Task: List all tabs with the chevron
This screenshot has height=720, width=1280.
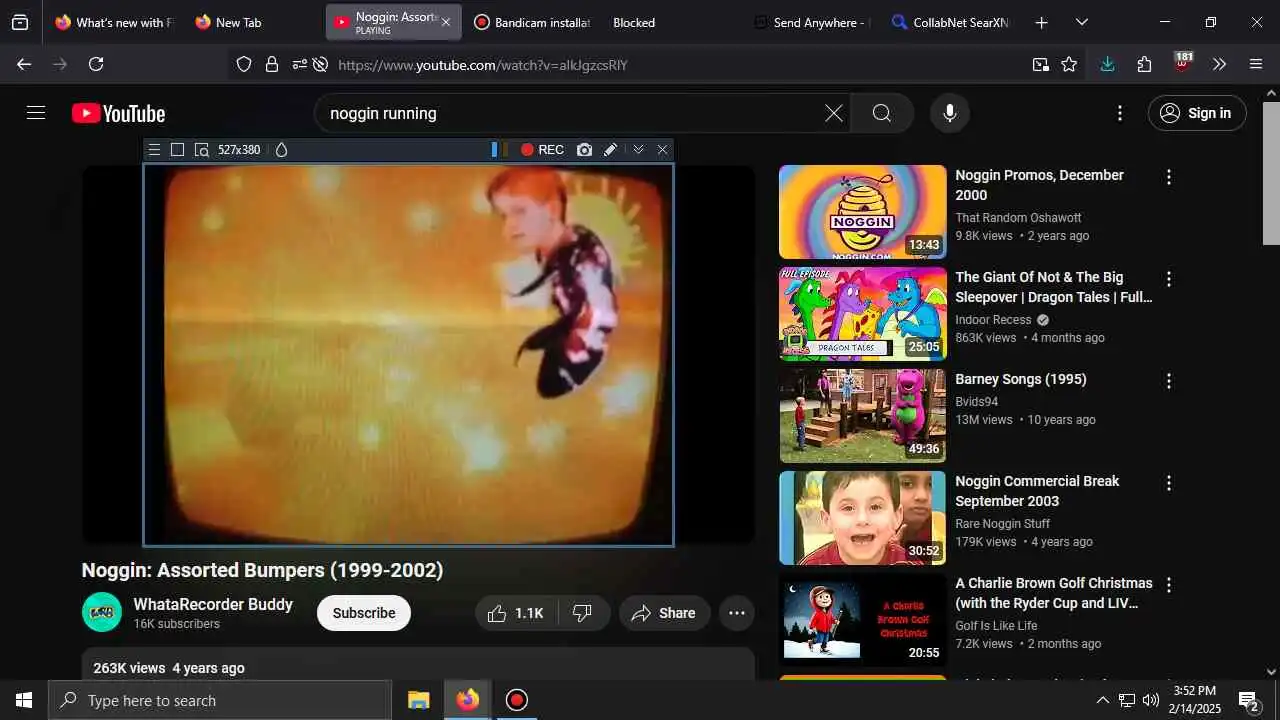Action: coord(1082,22)
